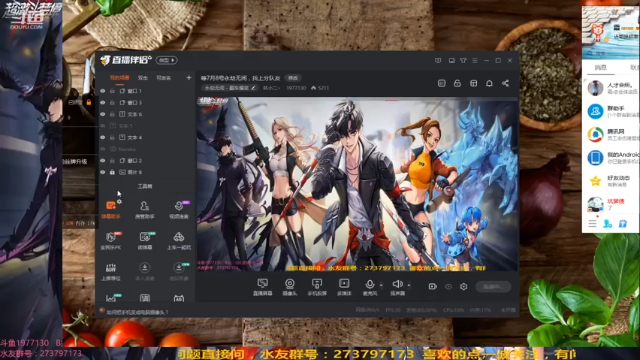The width and height of the screenshot is (640, 360).
Task: Show the hidden Nanaka source
Action: tap(102, 149)
